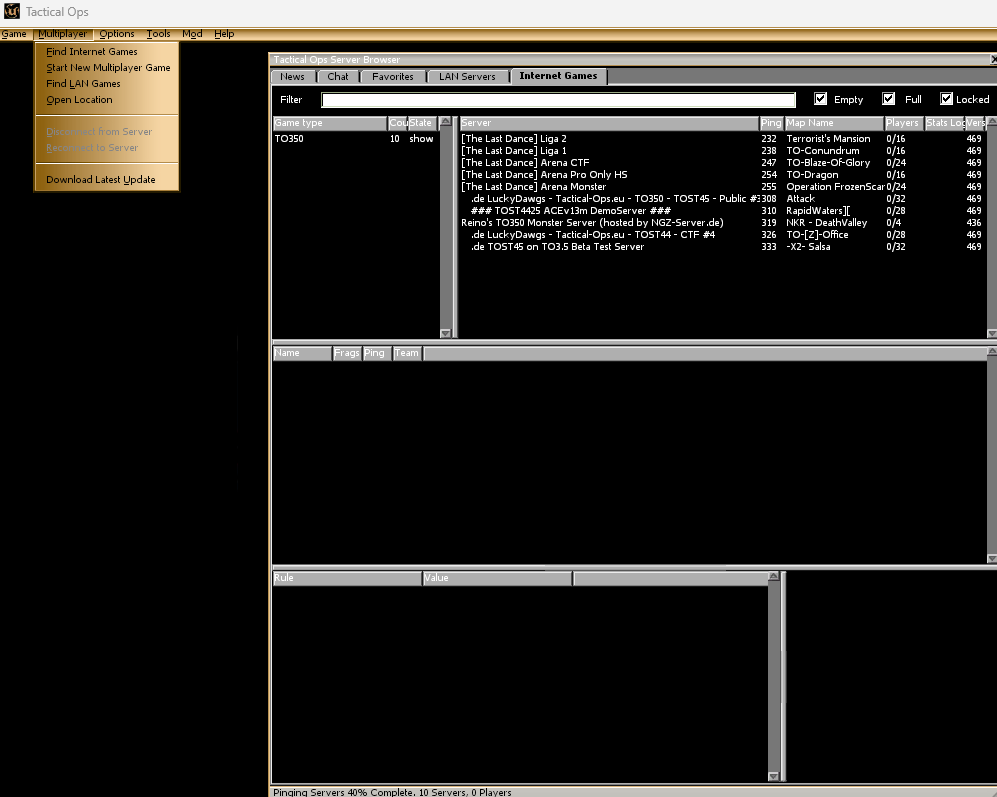Select TOST45 on TO3.5 Beta Test Server
Image resolution: width=997 pixels, height=797 pixels.
pyautogui.click(x=722, y=247)
